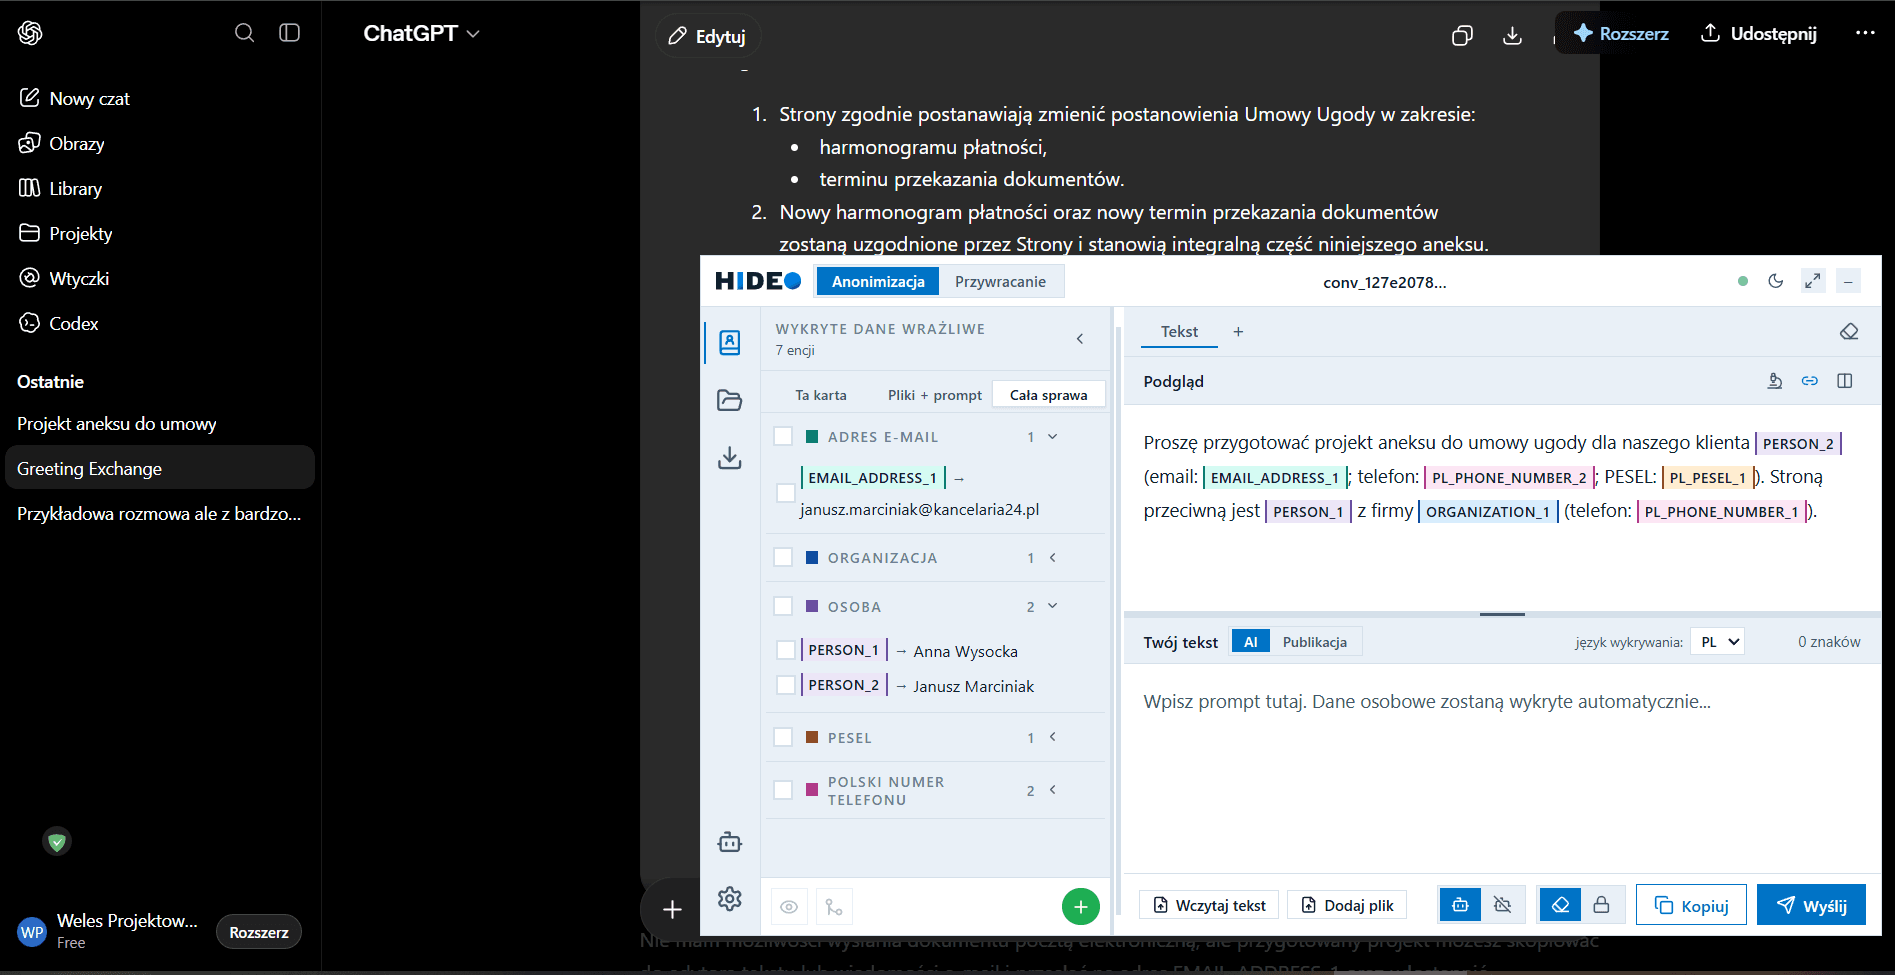Click split-view columns icon in Podgląd header

click(x=1845, y=381)
